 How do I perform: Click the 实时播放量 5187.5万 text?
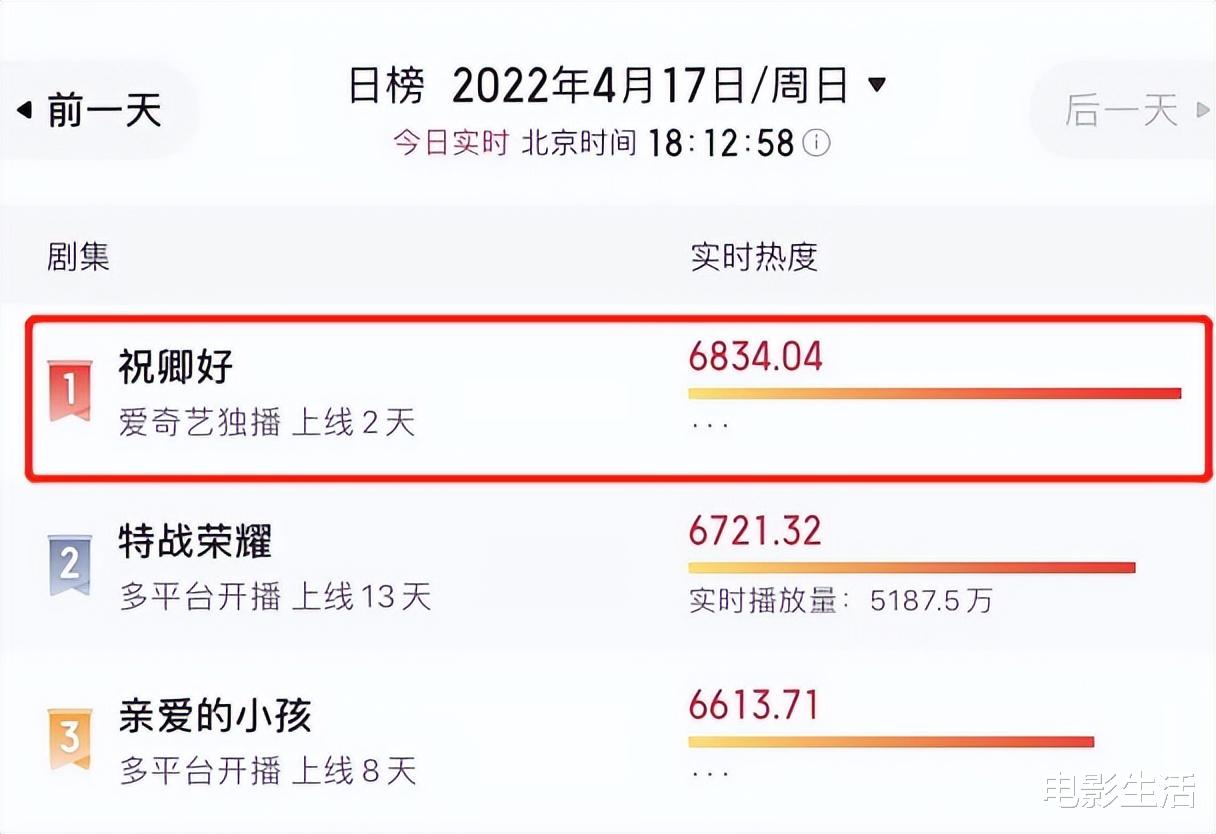tap(841, 600)
